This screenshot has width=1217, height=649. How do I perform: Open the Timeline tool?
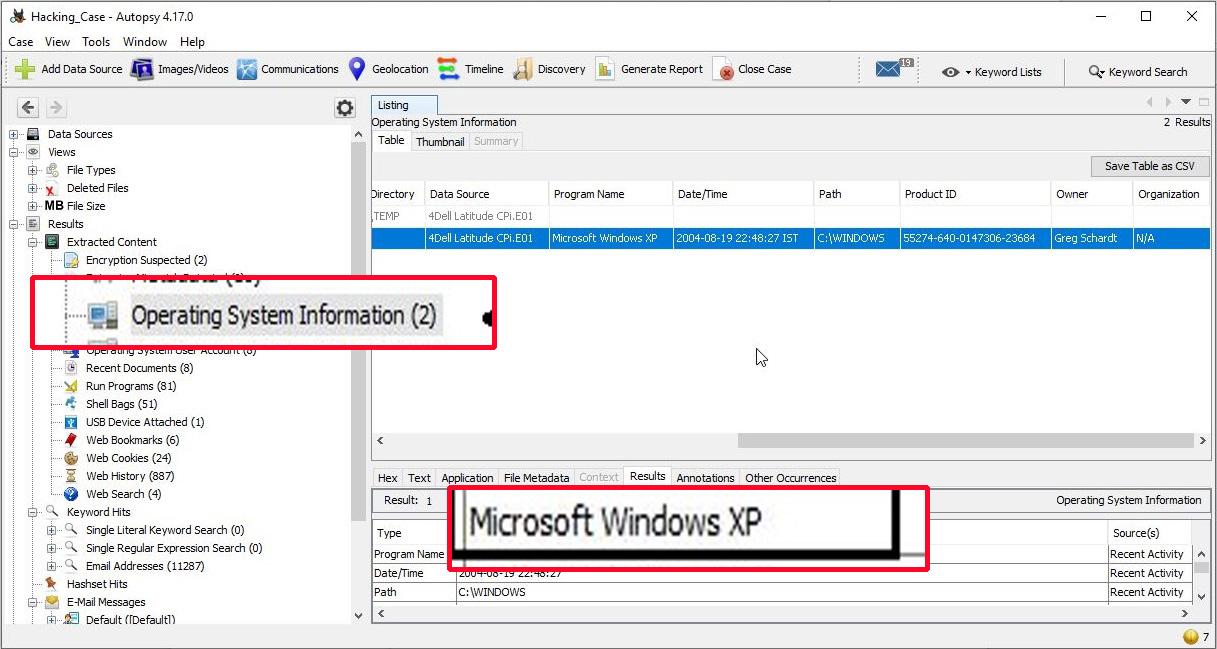(x=448, y=69)
